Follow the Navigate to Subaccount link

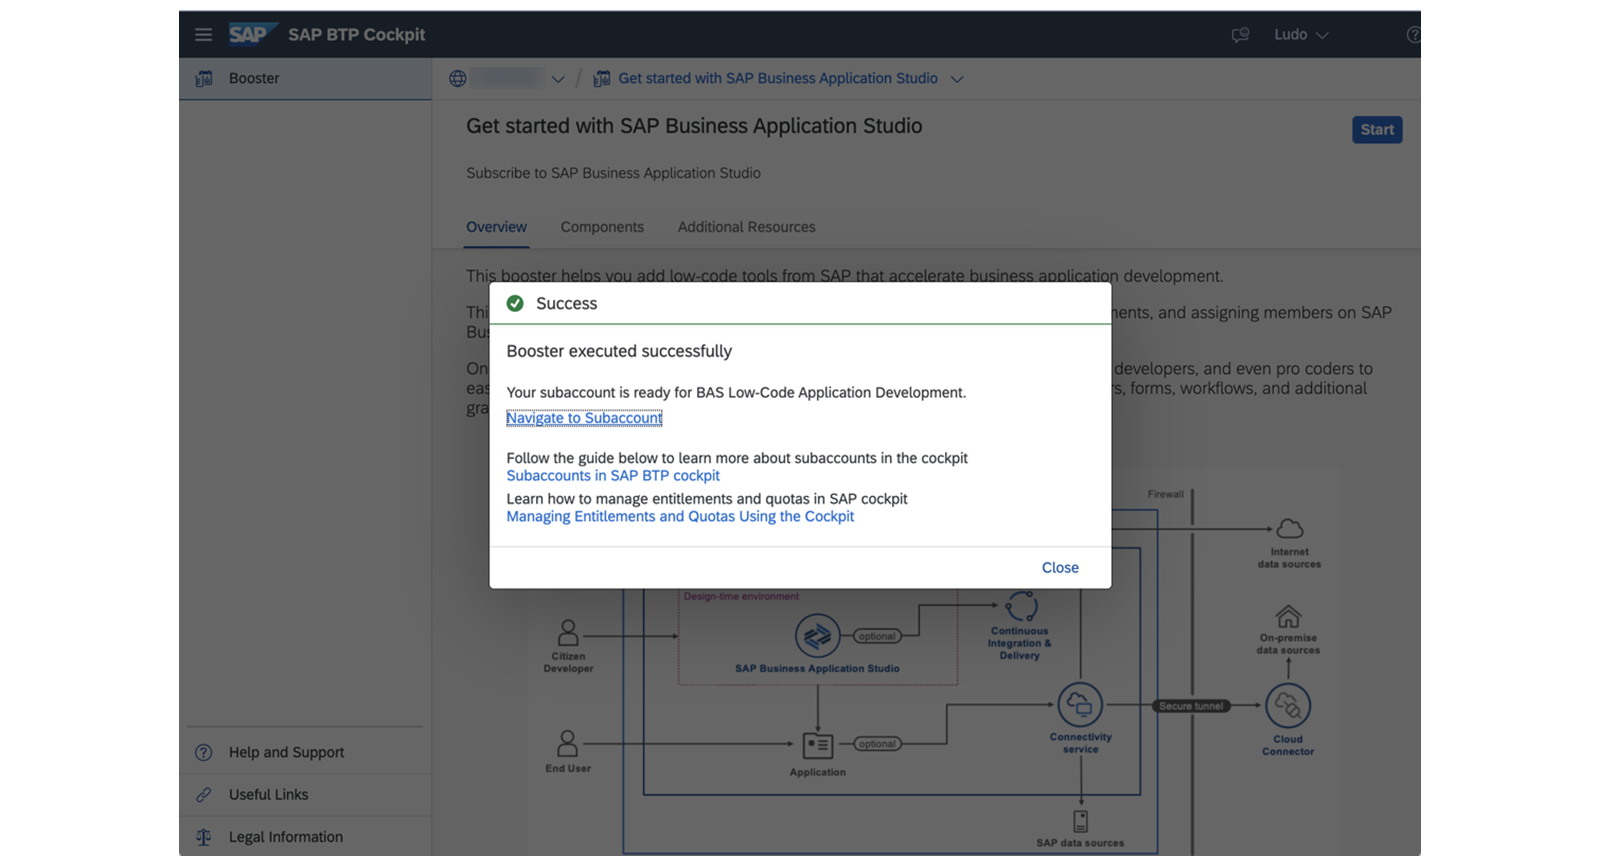584,418
